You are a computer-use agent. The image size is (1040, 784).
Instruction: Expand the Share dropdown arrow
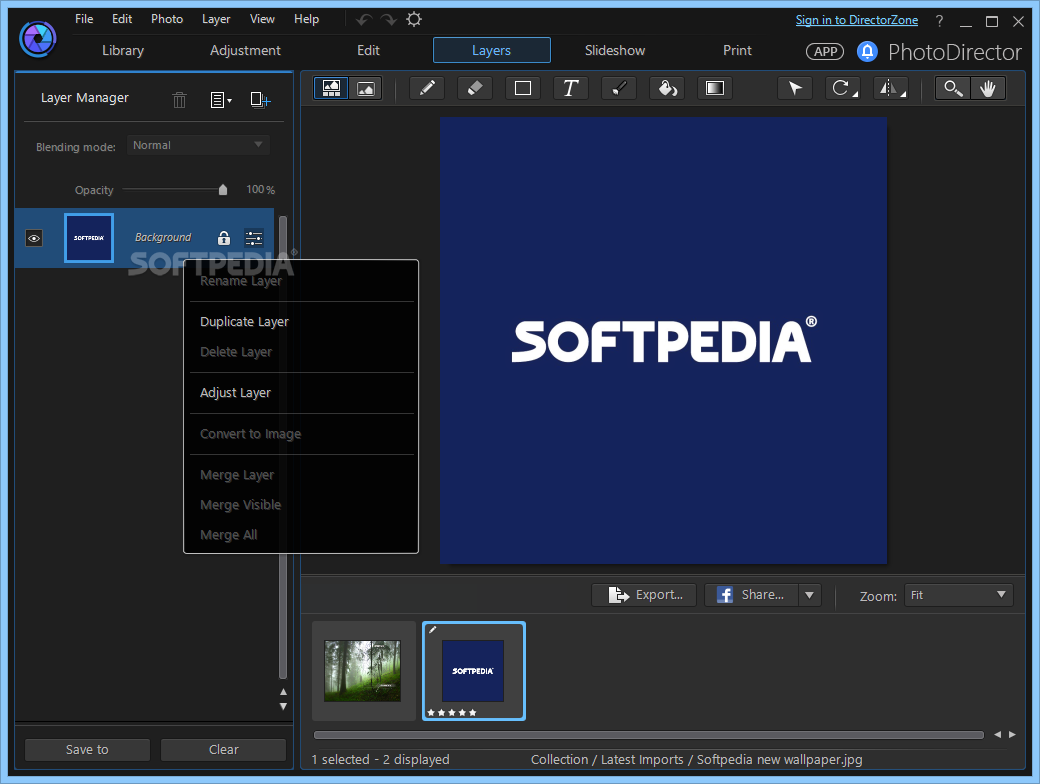[809, 595]
